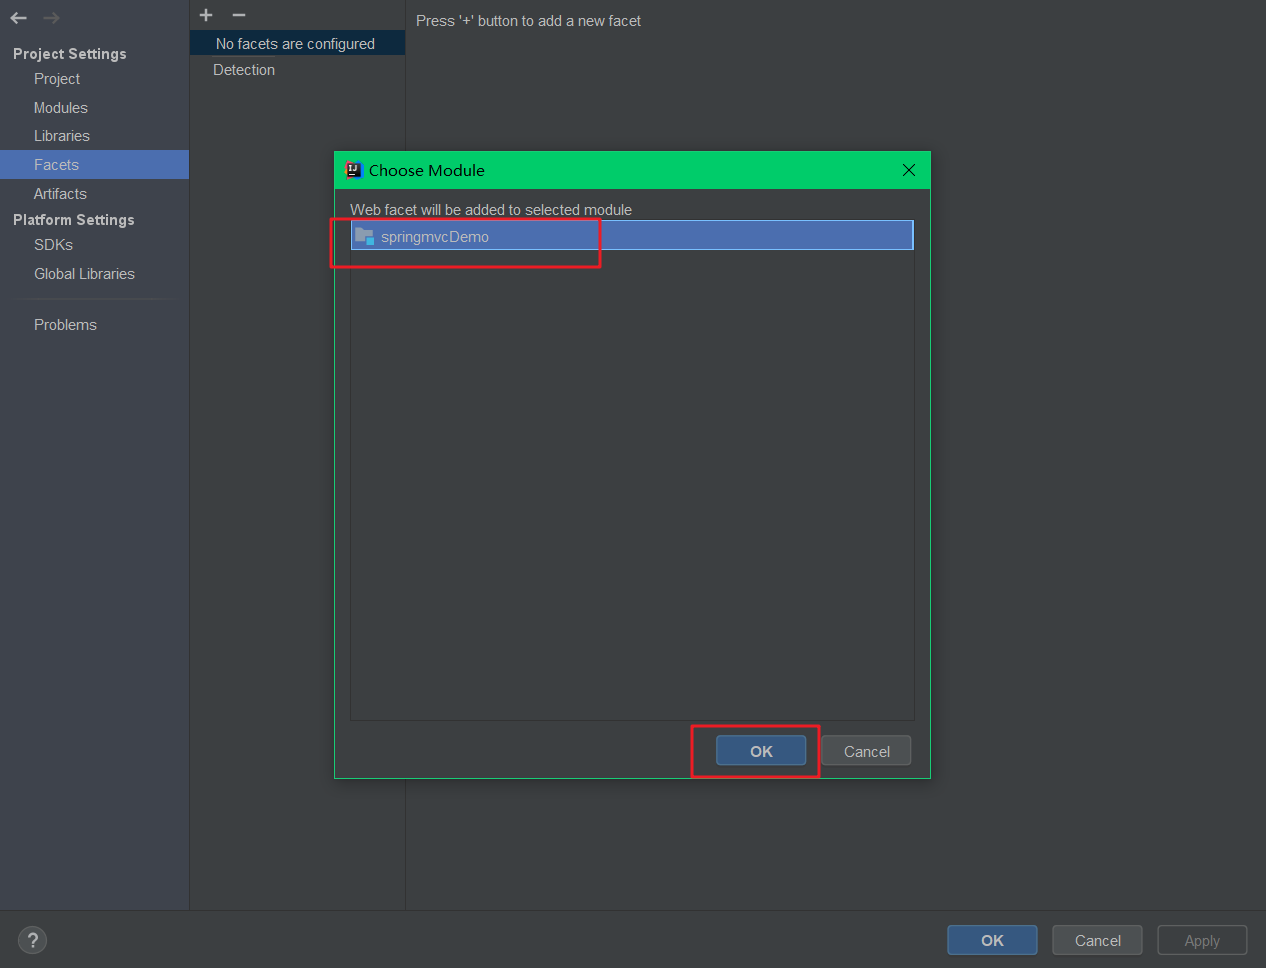Click Apply at the bottom of the window

pyautogui.click(x=1202, y=940)
